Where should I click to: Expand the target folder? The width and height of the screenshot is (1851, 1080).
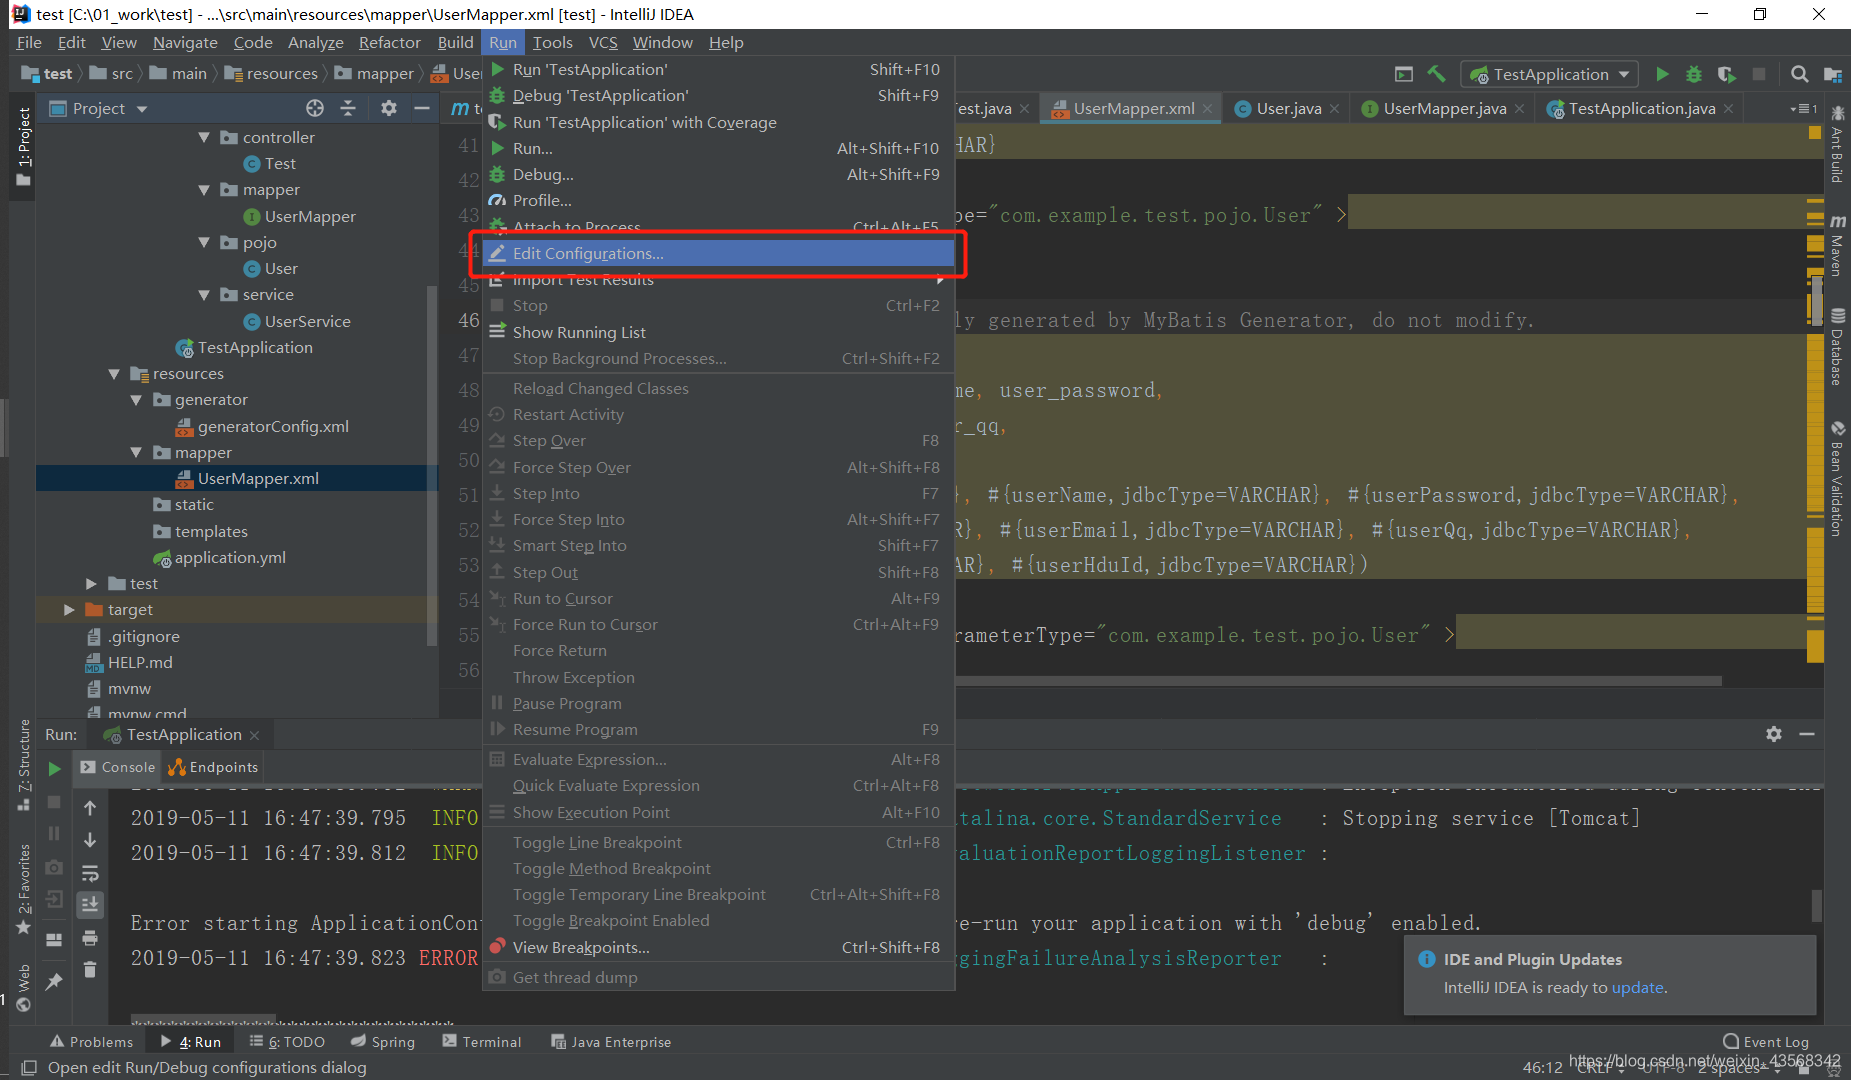pyautogui.click(x=69, y=610)
